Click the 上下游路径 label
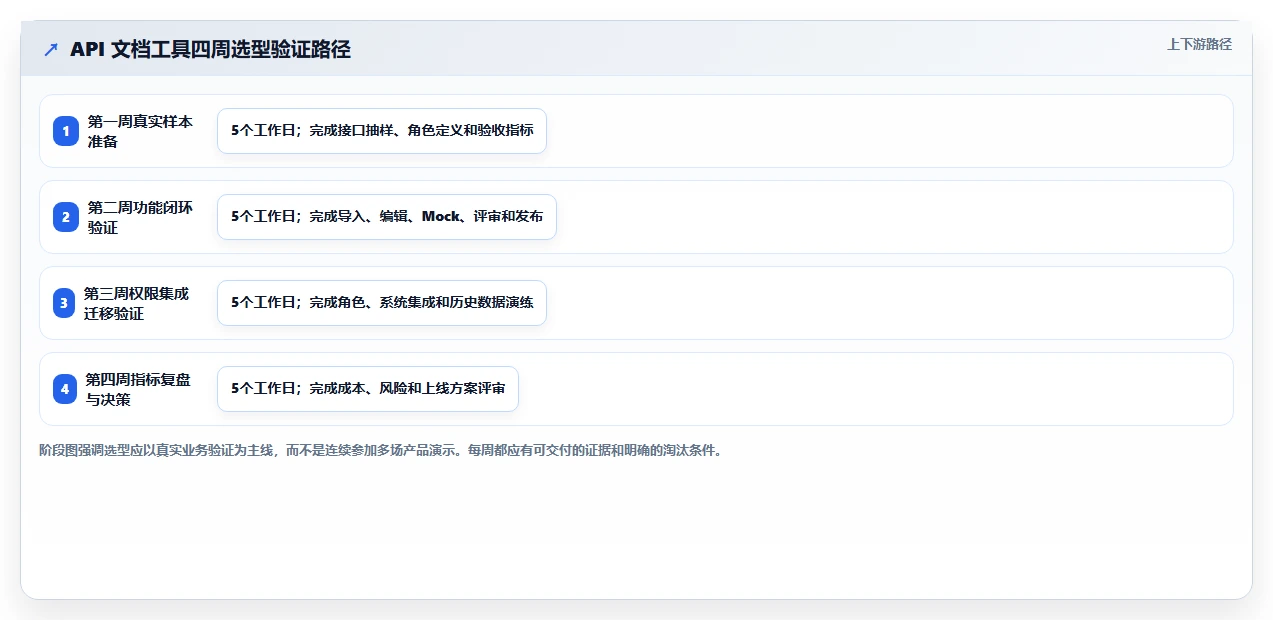1273x620 pixels. point(1199,44)
